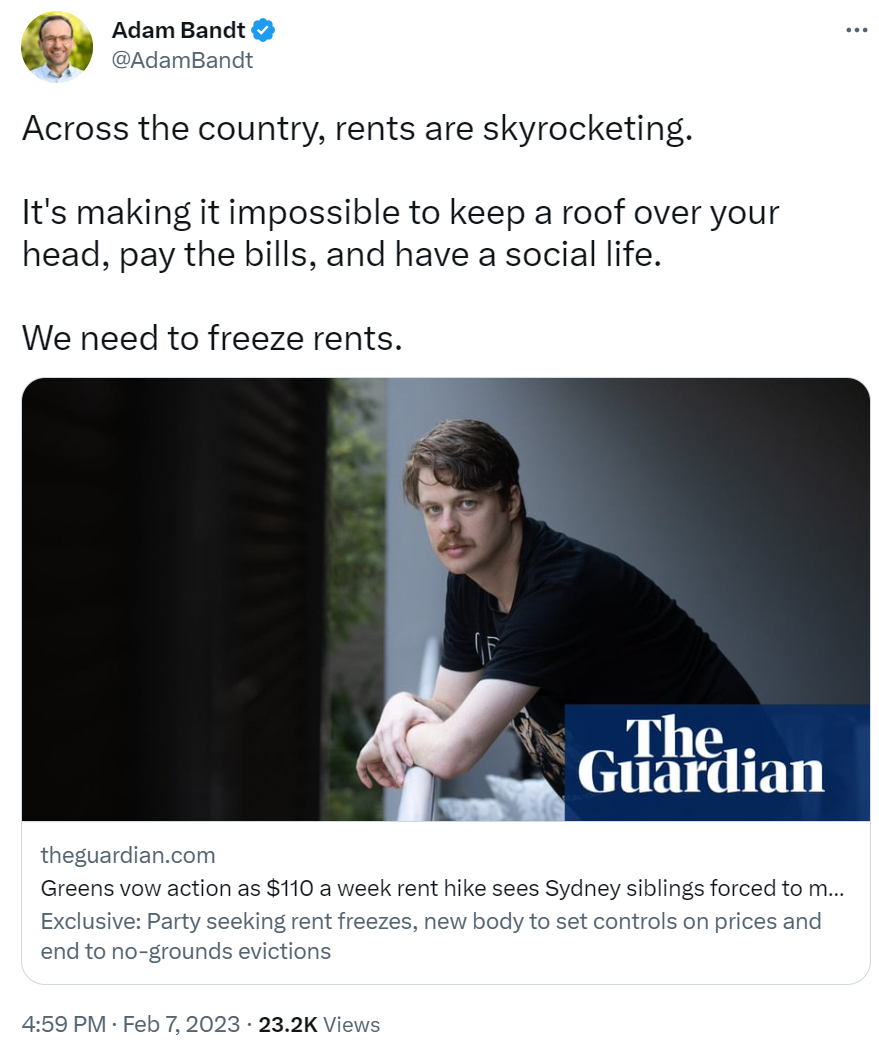This screenshot has width=879, height=1043.
Task: Open the three-dot more options menu
Action: click(856, 30)
